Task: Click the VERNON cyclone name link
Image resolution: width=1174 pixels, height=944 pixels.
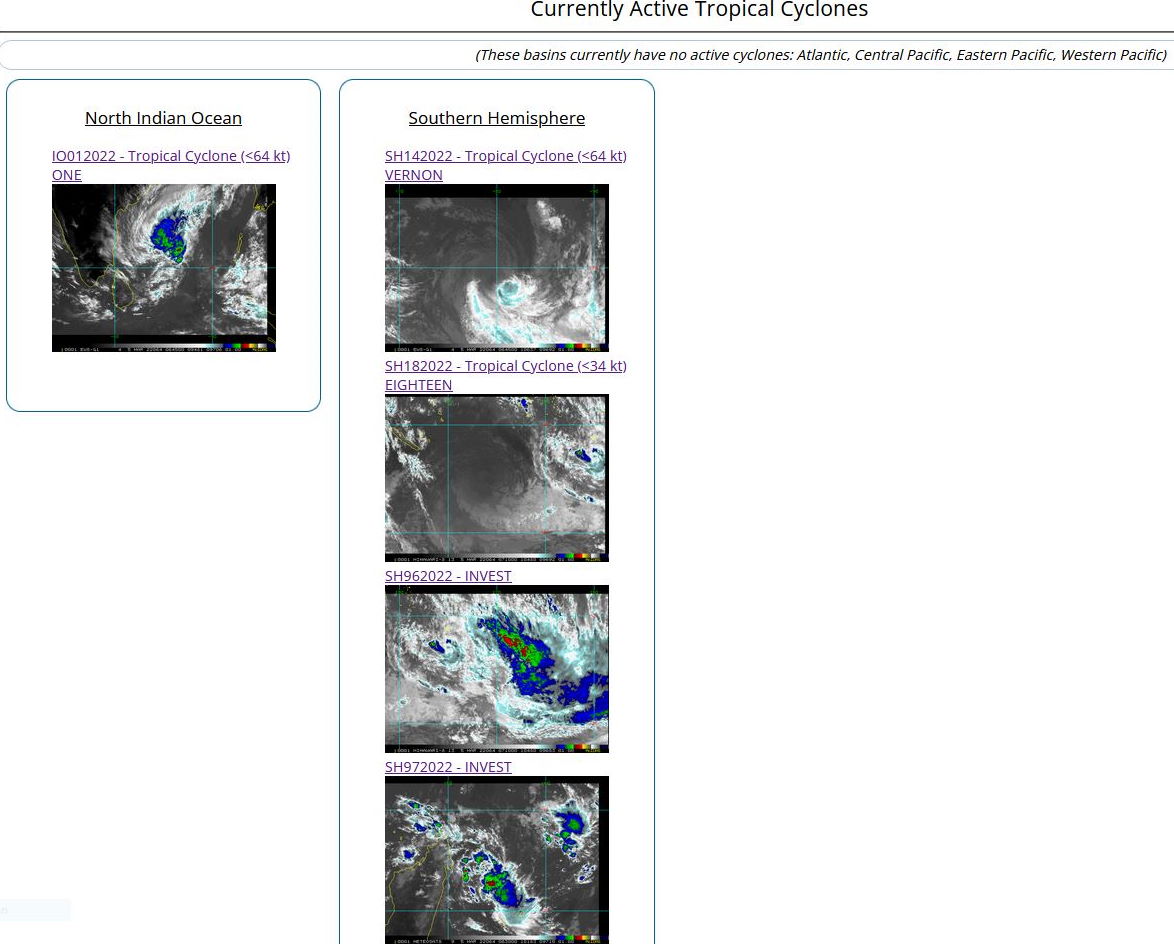Action: click(413, 175)
